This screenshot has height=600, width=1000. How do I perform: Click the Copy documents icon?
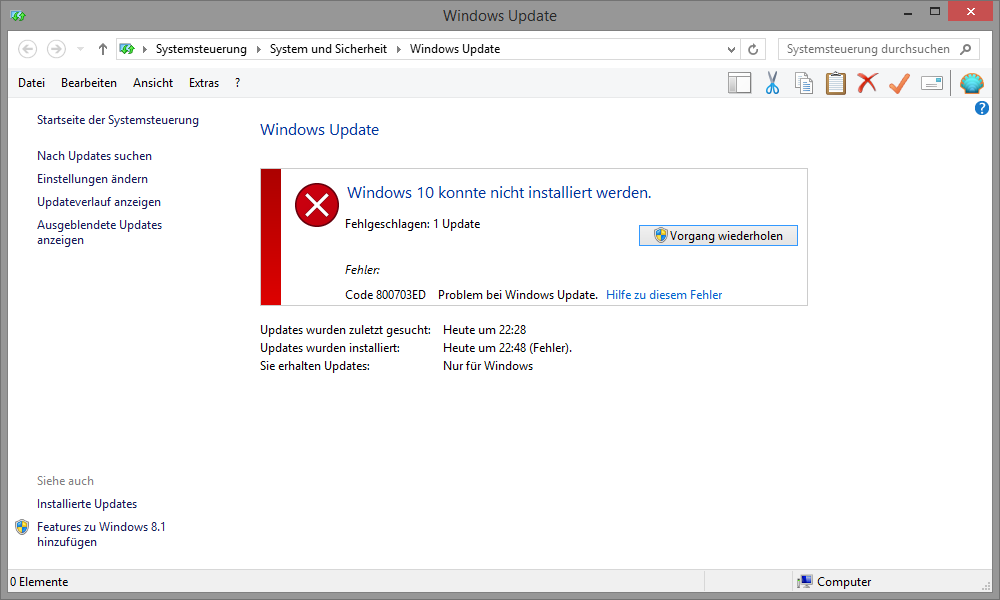pos(804,83)
